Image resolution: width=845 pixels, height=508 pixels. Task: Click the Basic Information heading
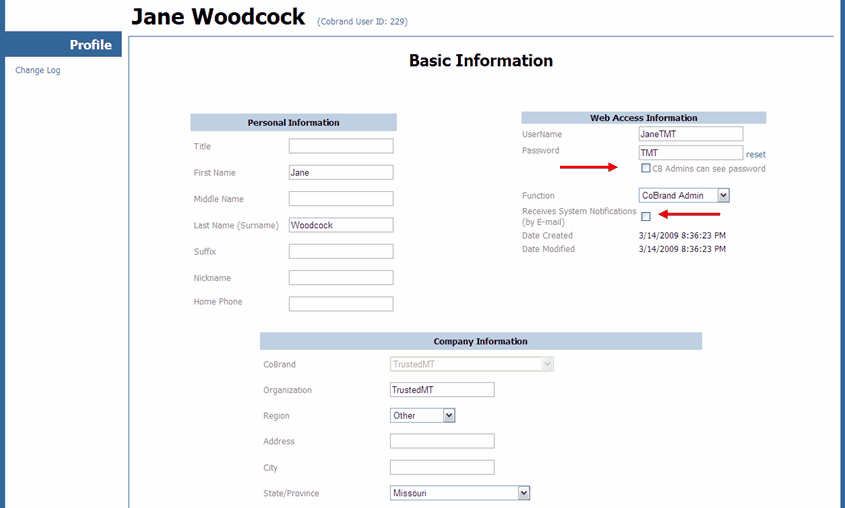(x=481, y=60)
